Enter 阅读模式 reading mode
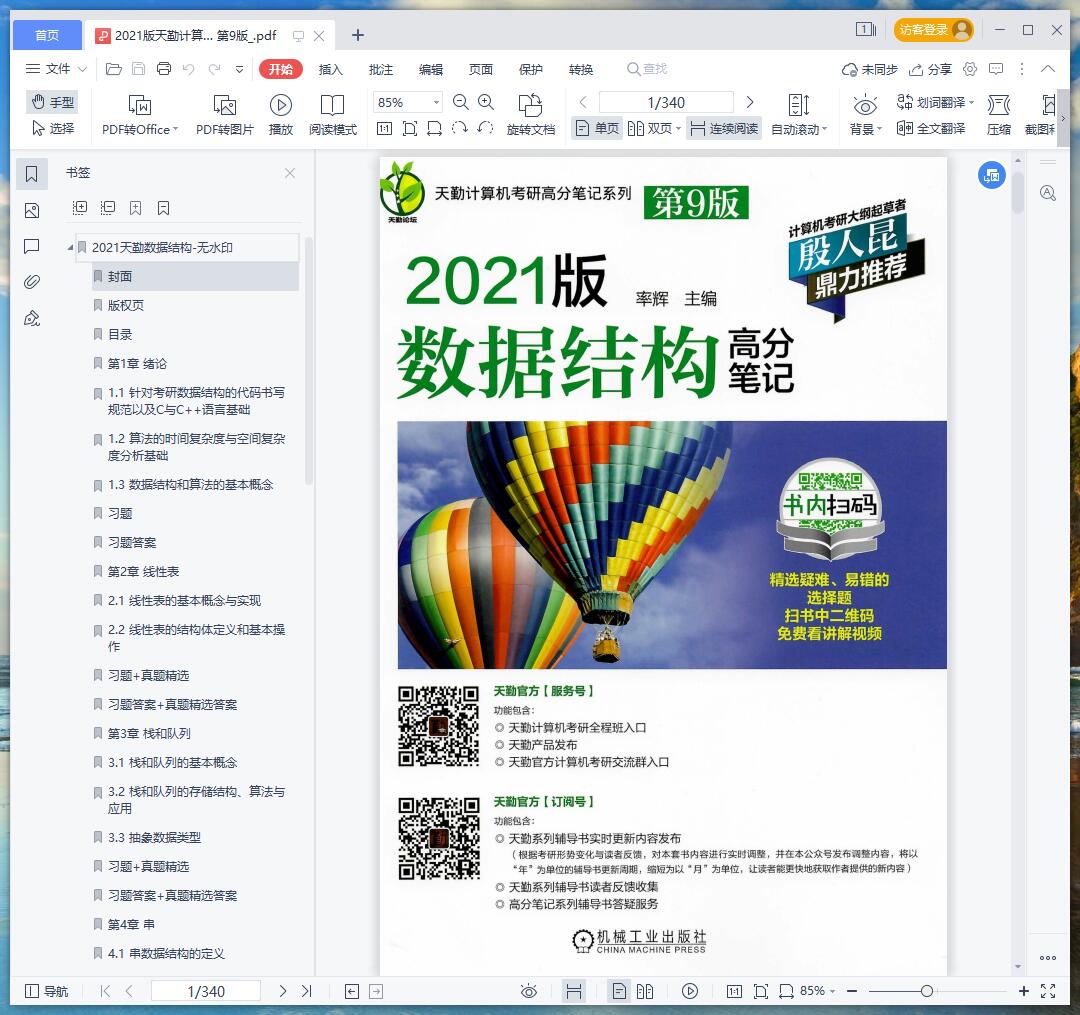This screenshot has width=1080, height=1015. (x=333, y=114)
